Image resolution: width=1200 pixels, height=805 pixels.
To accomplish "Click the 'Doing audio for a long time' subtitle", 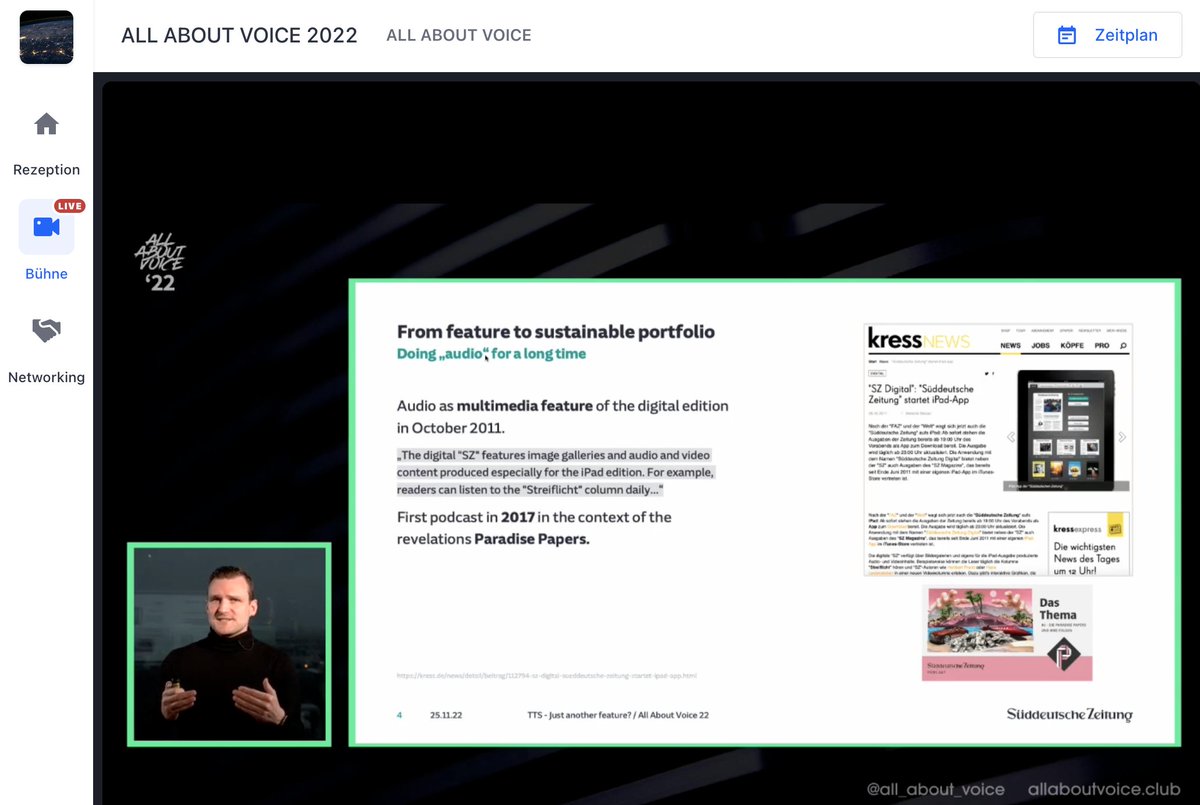I will coord(491,354).
